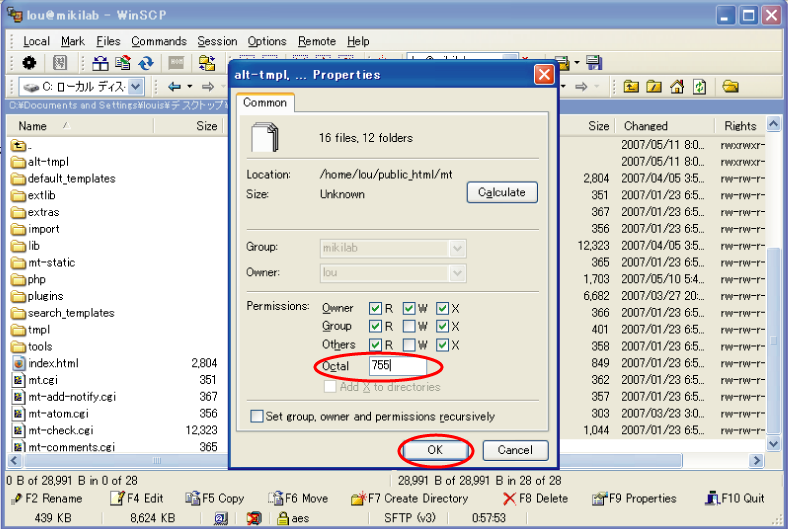This screenshot has height=529, width=788.
Task: Toggle Others R permission checkbox
Action: click(x=375, y=345)
